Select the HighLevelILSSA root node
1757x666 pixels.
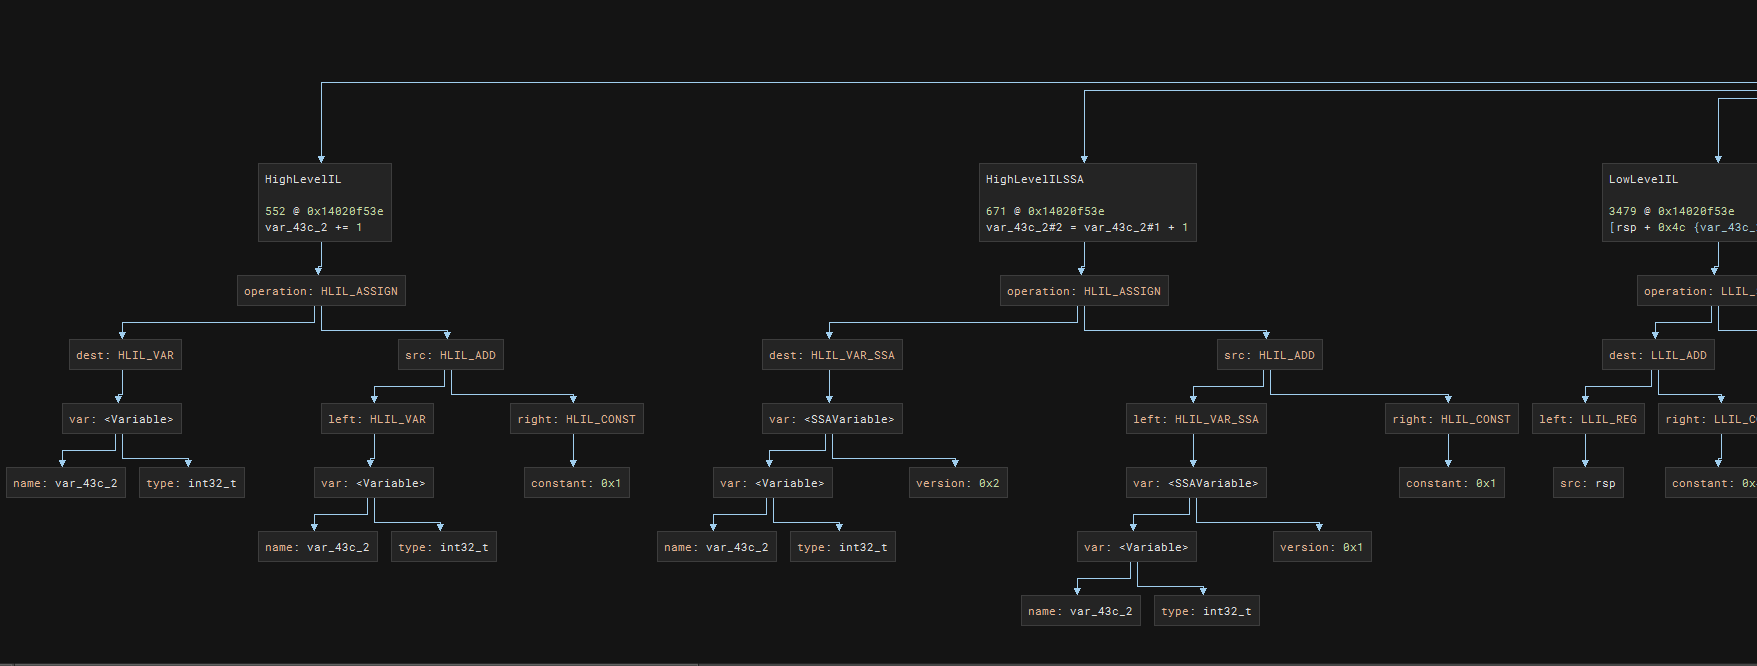(1087, 203)
